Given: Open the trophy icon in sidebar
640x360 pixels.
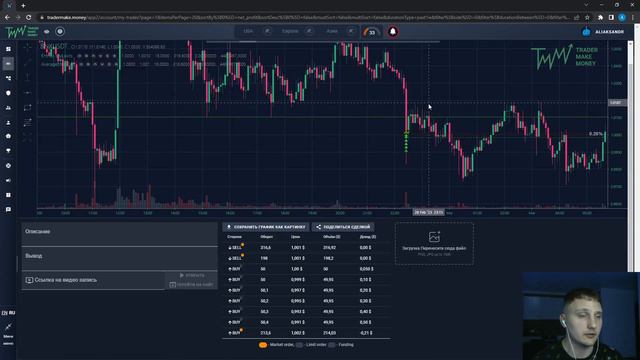Looking at the screenshot, I should point(8,151).
